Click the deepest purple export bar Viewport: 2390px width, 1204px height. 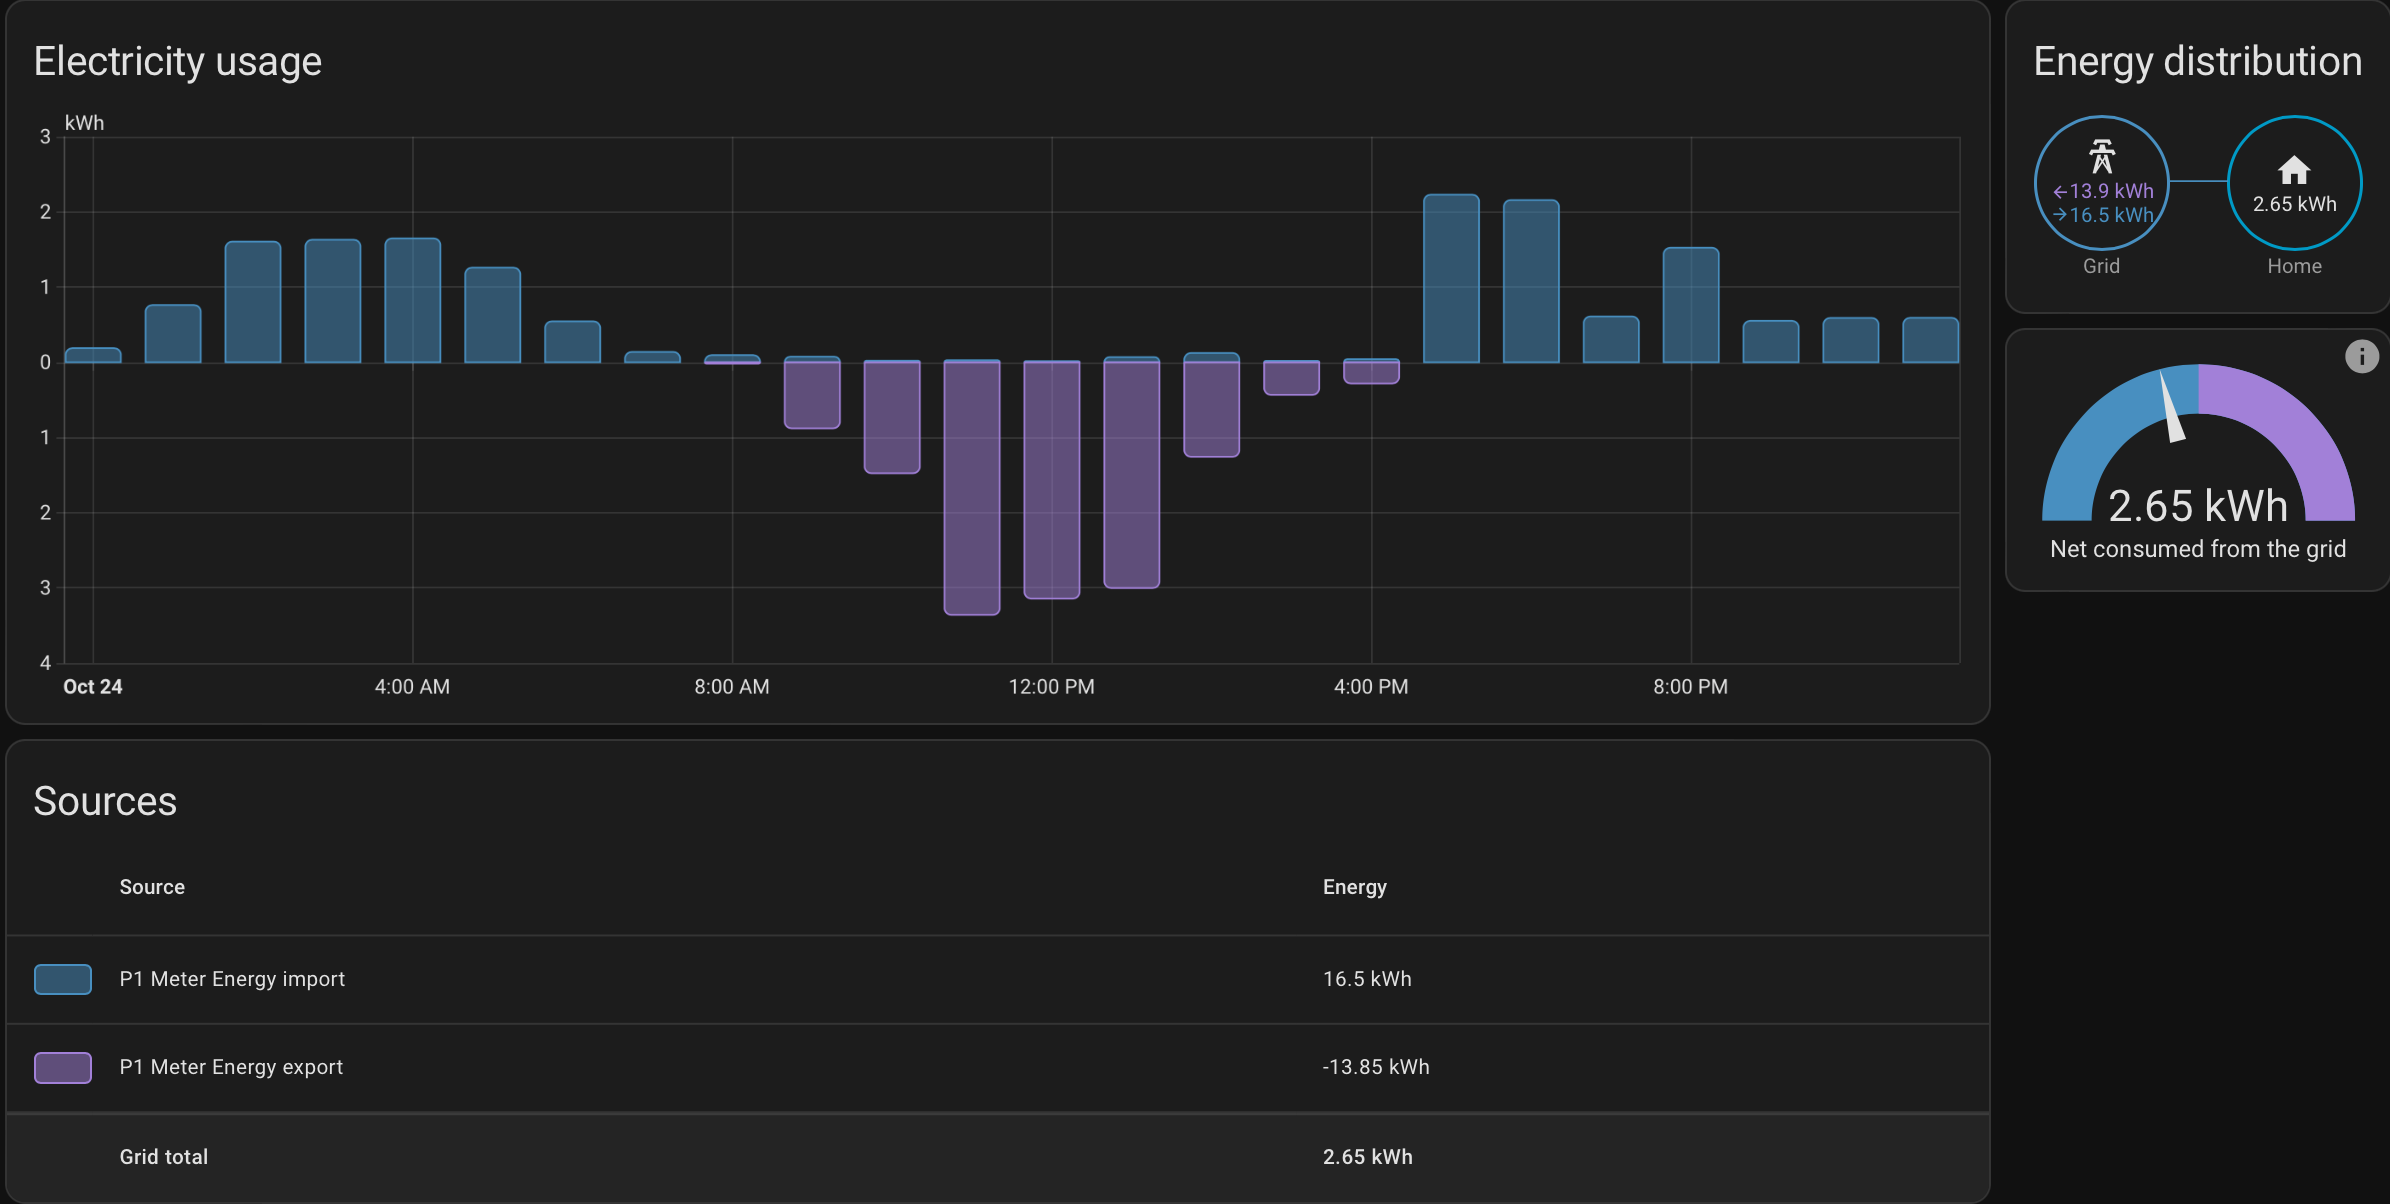tap(971, 488)
